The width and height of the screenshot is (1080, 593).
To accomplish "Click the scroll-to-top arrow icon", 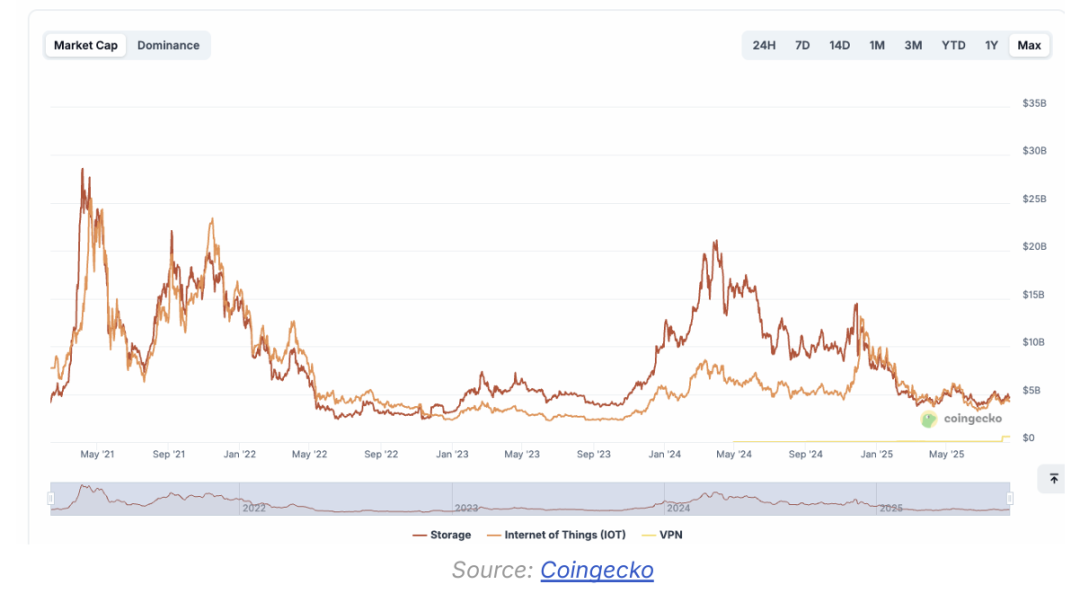I will pos(1053,479).
